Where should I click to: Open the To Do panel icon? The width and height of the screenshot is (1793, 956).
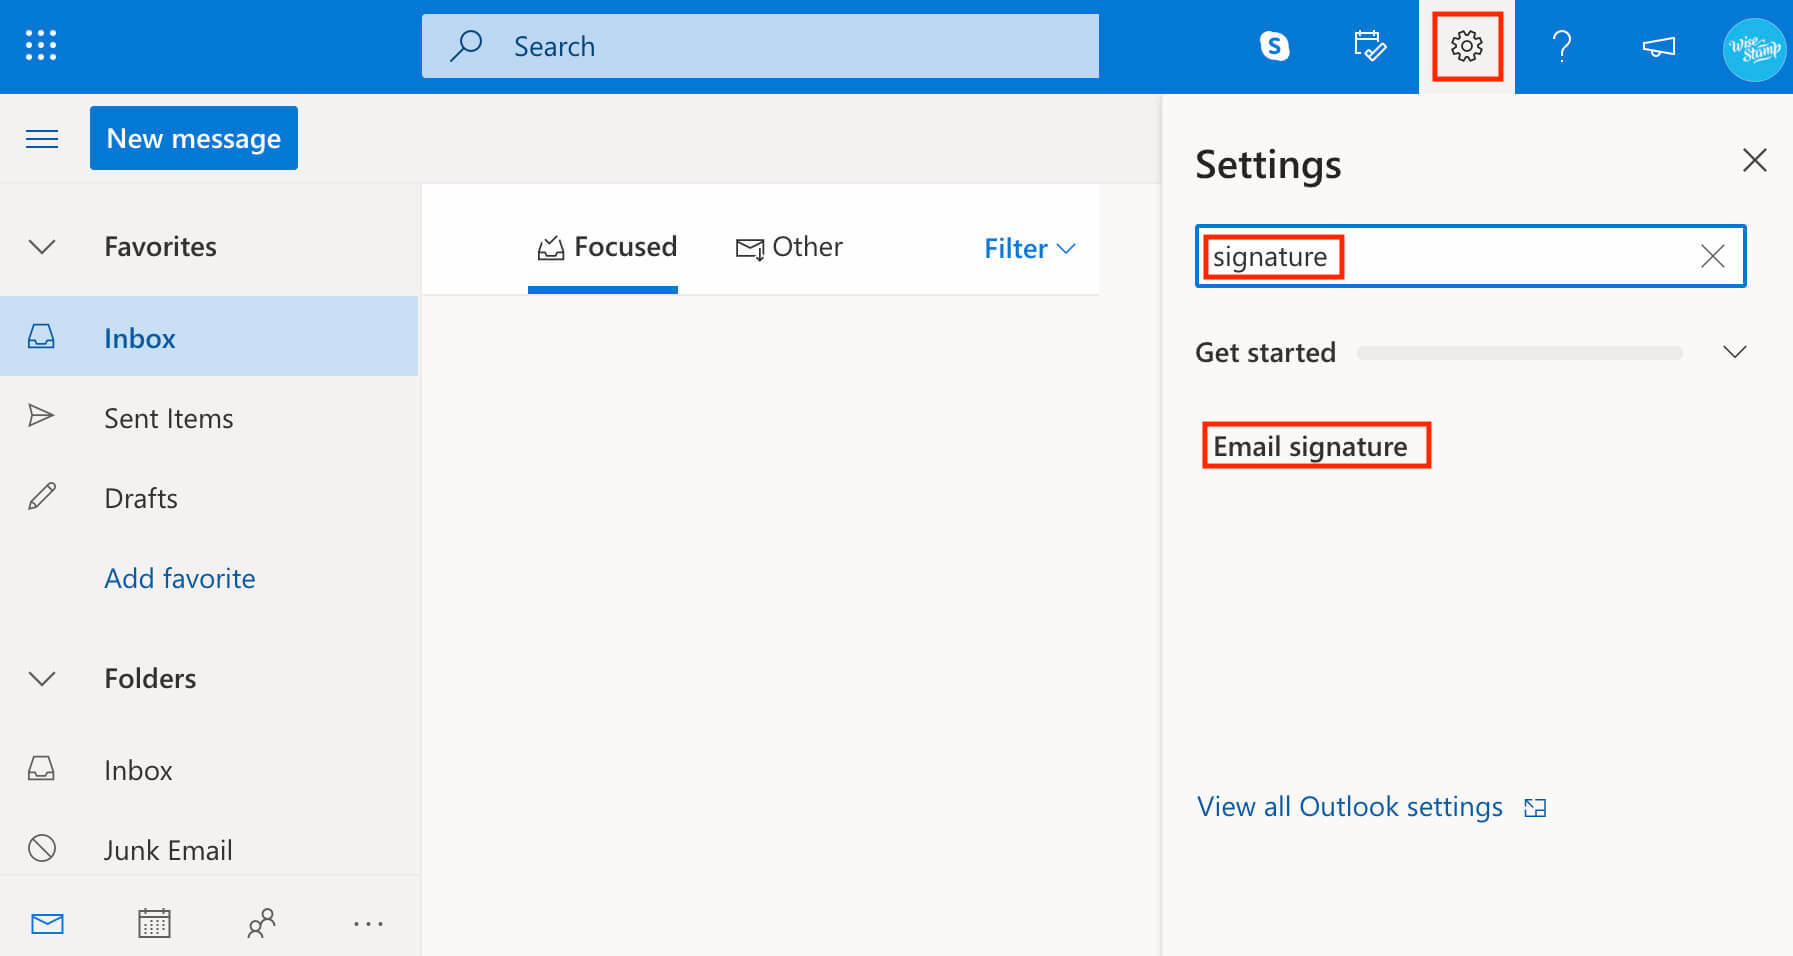1370,45
